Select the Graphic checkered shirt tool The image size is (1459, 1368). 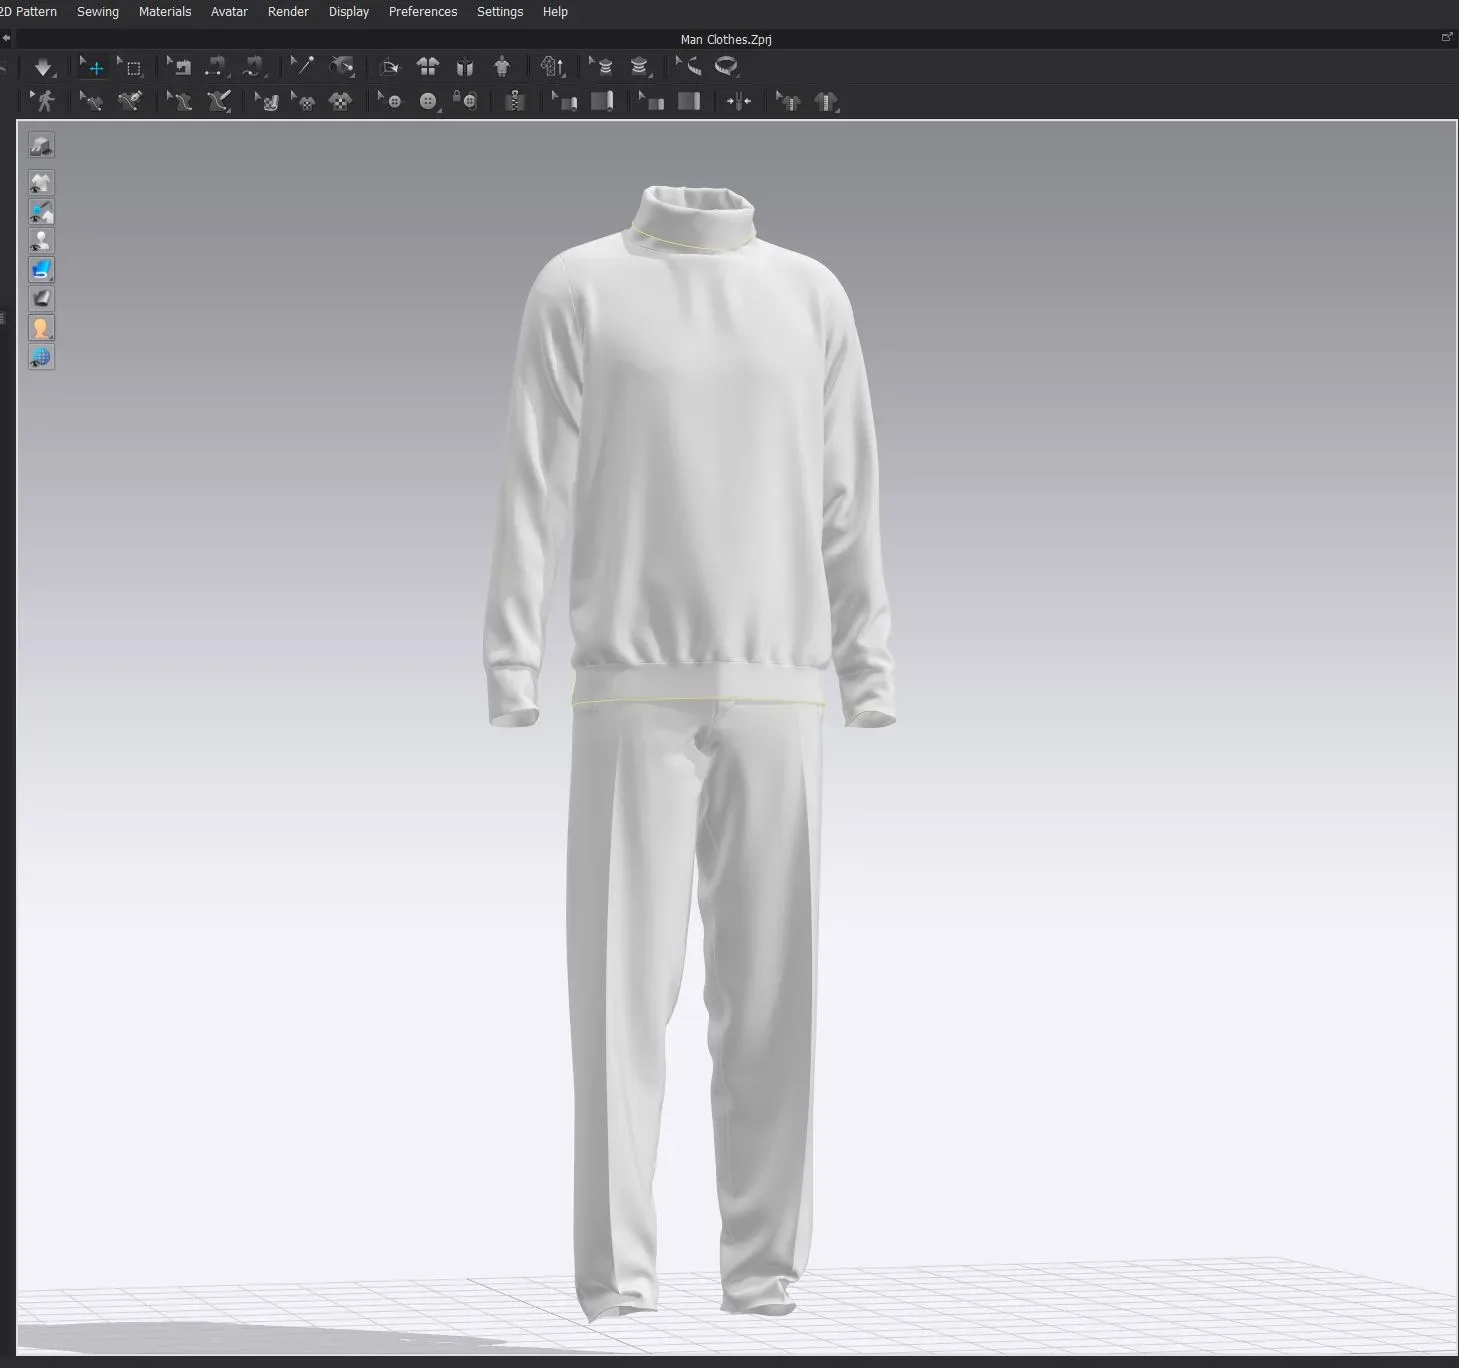340,101
